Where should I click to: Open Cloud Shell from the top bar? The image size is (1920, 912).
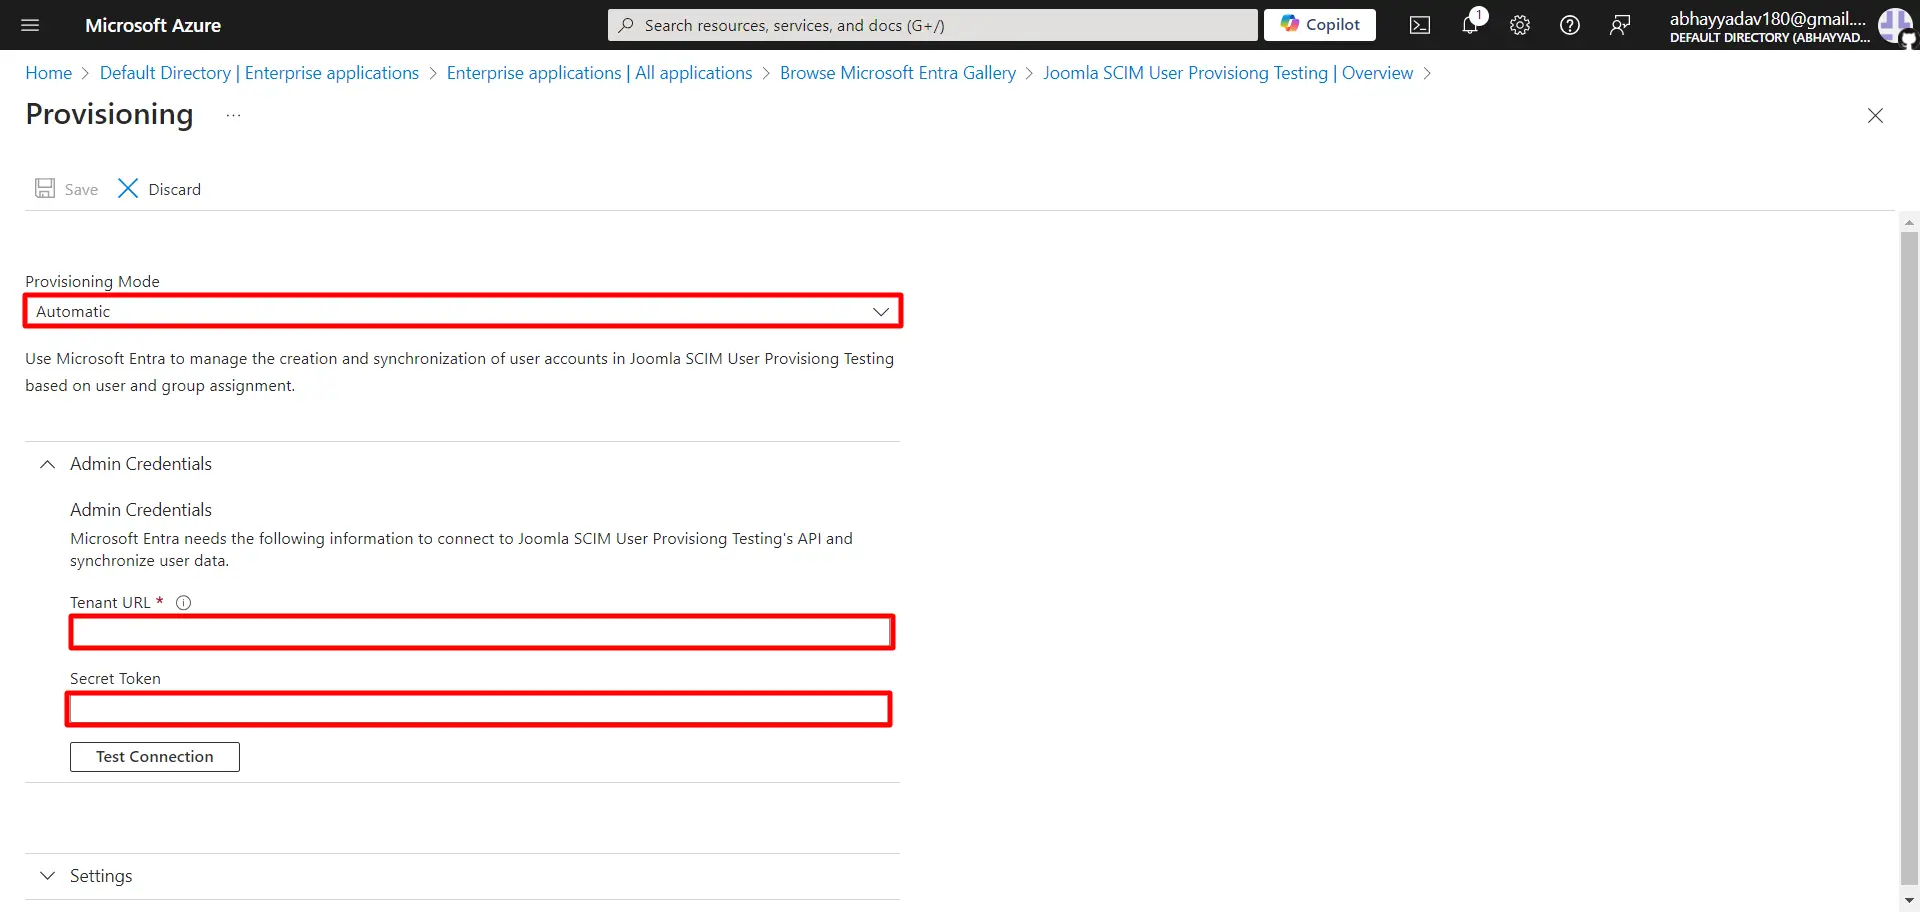click(x=1420, y=25)
